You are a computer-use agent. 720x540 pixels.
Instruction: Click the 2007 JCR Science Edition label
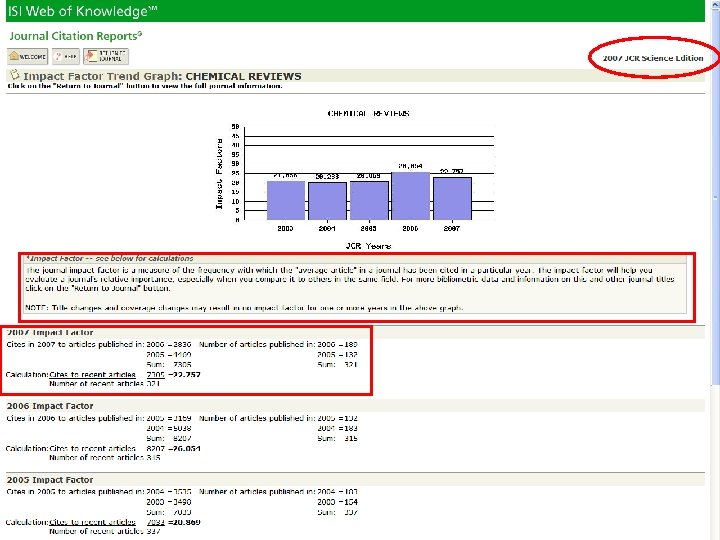(x=652, y=58)
